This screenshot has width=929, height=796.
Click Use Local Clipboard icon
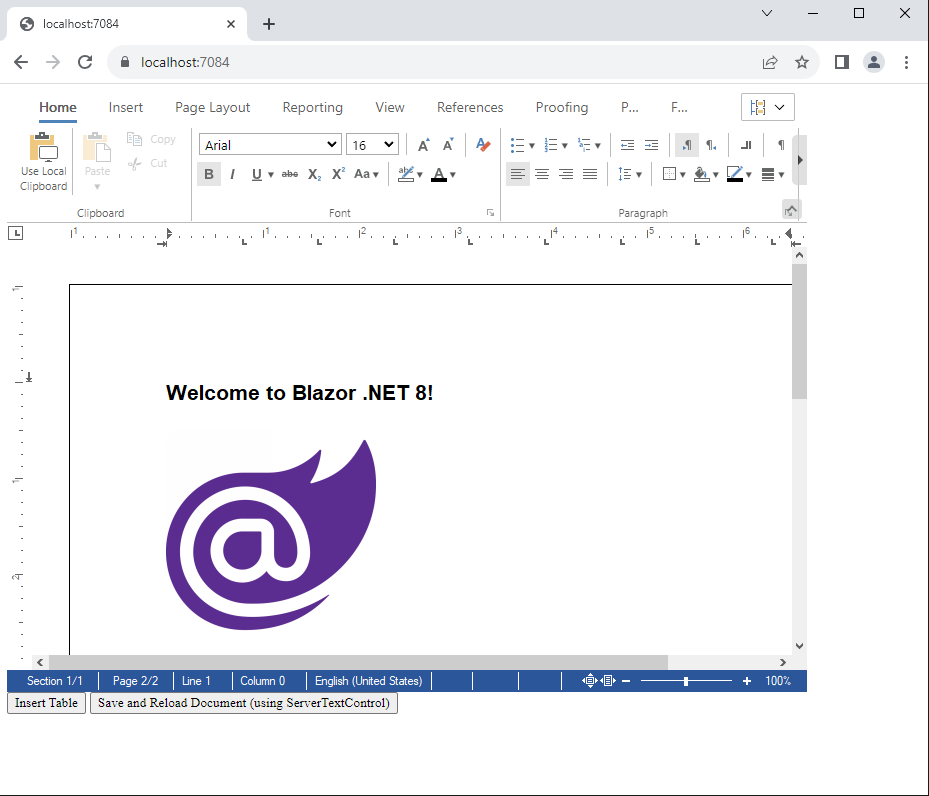(43, 147)
